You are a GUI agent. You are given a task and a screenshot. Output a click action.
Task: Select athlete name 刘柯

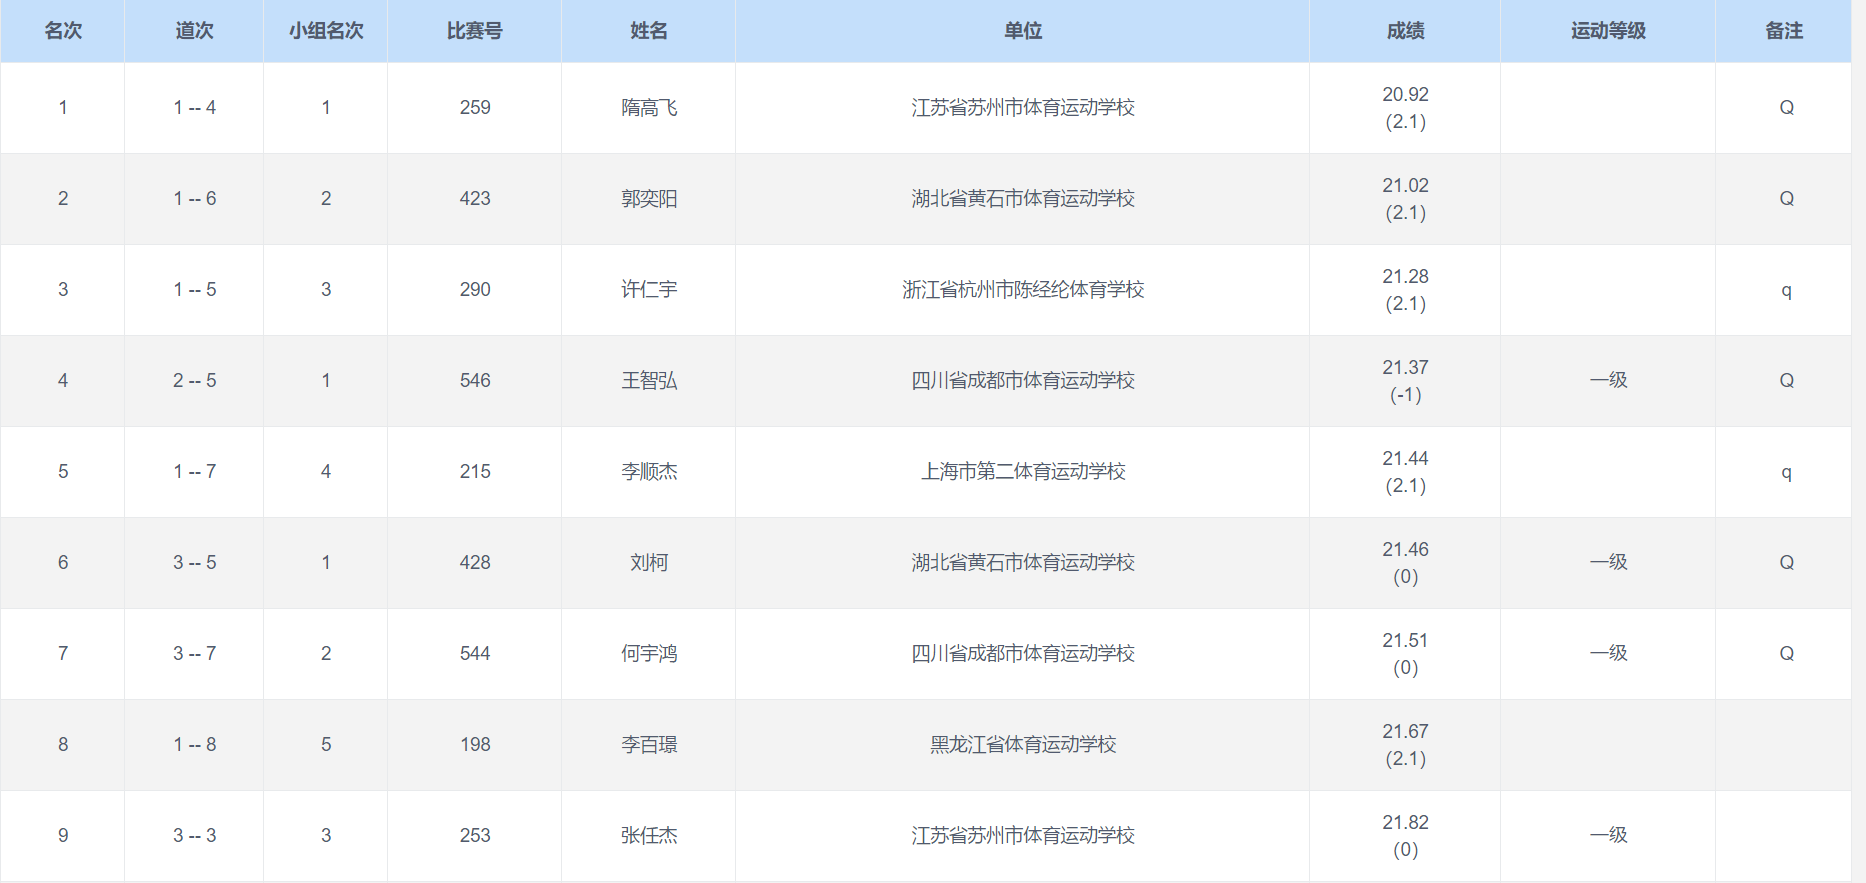coord(649,563)
